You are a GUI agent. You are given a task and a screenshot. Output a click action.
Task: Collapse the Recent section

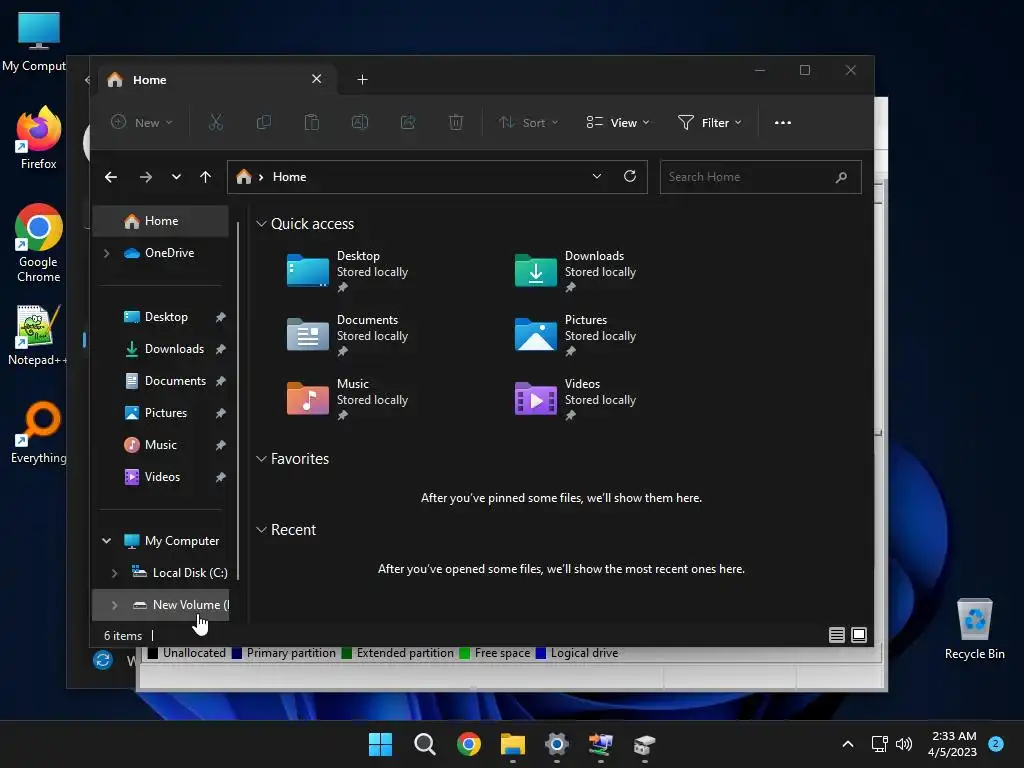pos(261,530)
